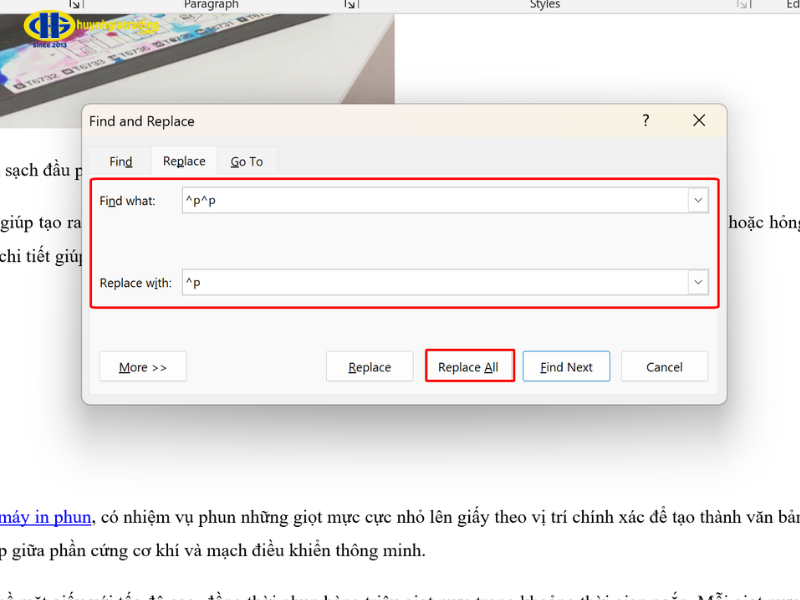Expand More >> search options
This screenshot has height=600, width=800.
click(143, 367)
